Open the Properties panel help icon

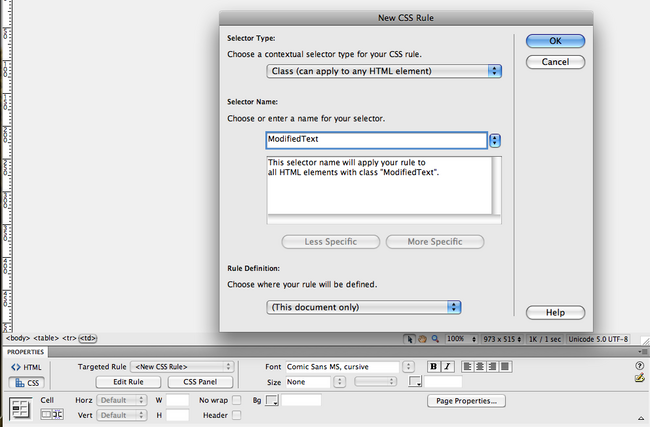click(639, 367)
